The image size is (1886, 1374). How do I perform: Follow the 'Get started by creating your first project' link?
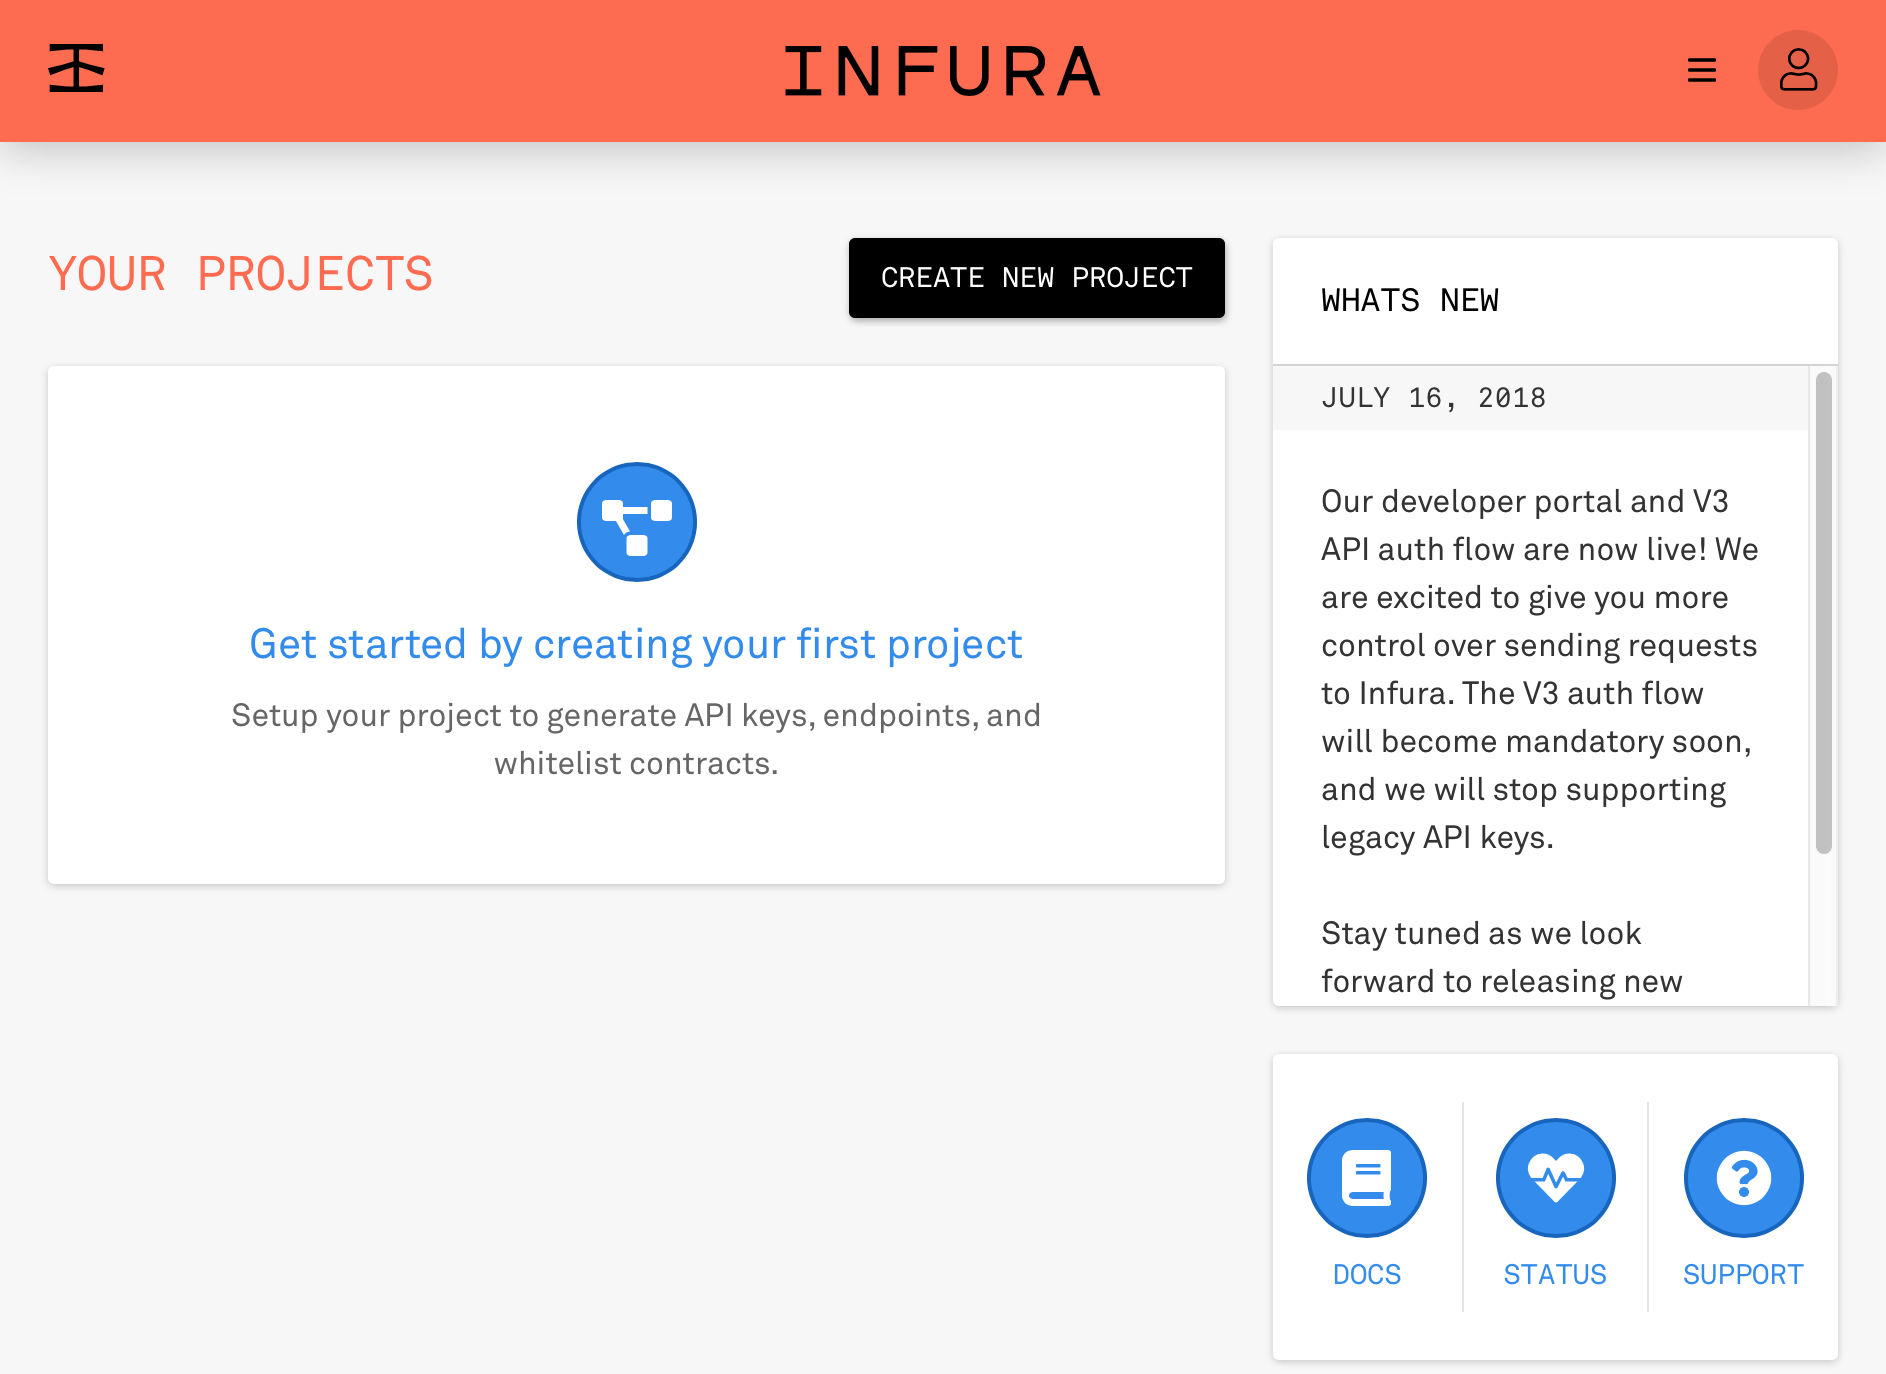pos(636,644)
